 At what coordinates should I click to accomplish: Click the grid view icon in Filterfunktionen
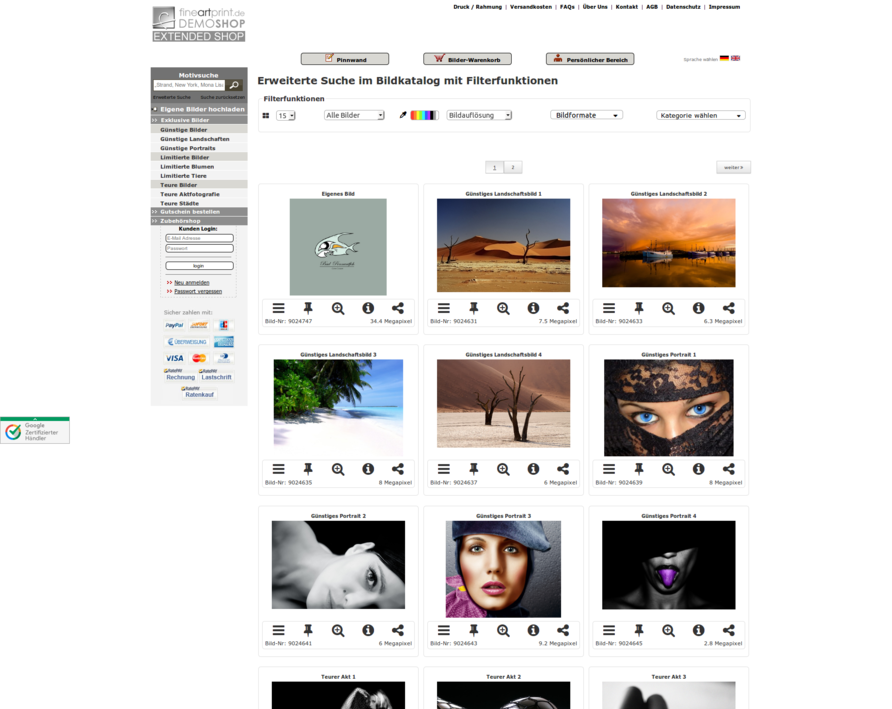pos(266,116)
